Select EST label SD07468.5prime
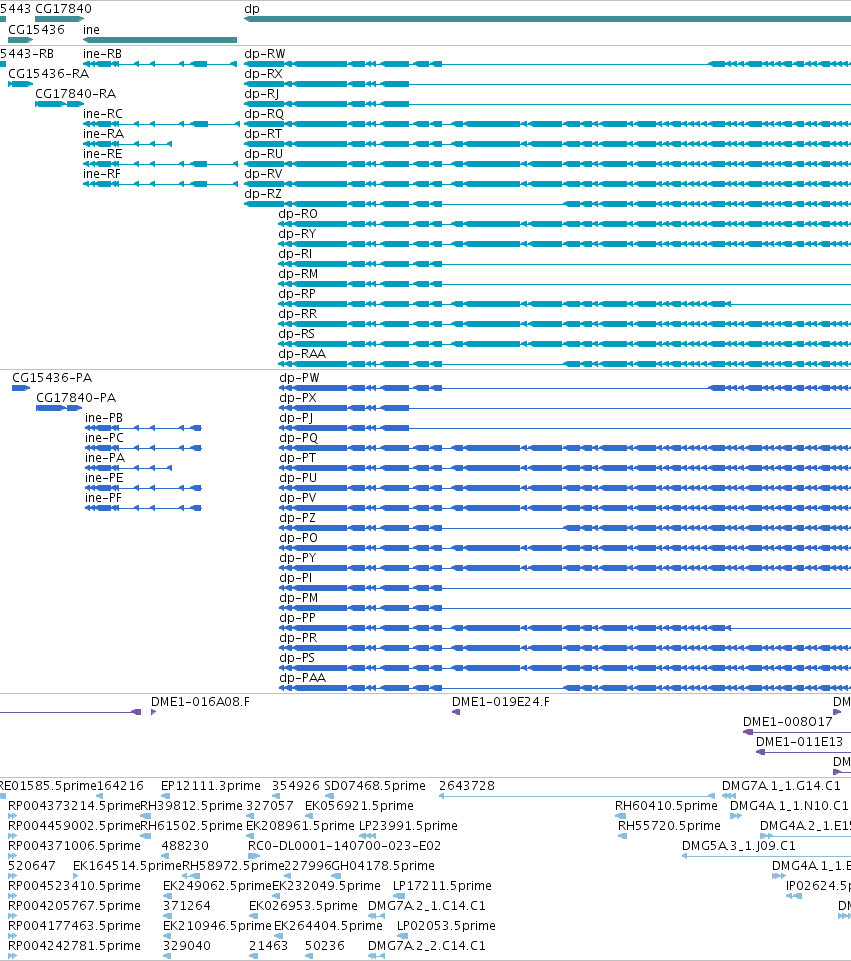Viewport: 851px width, 961px height. coord(374,786)
